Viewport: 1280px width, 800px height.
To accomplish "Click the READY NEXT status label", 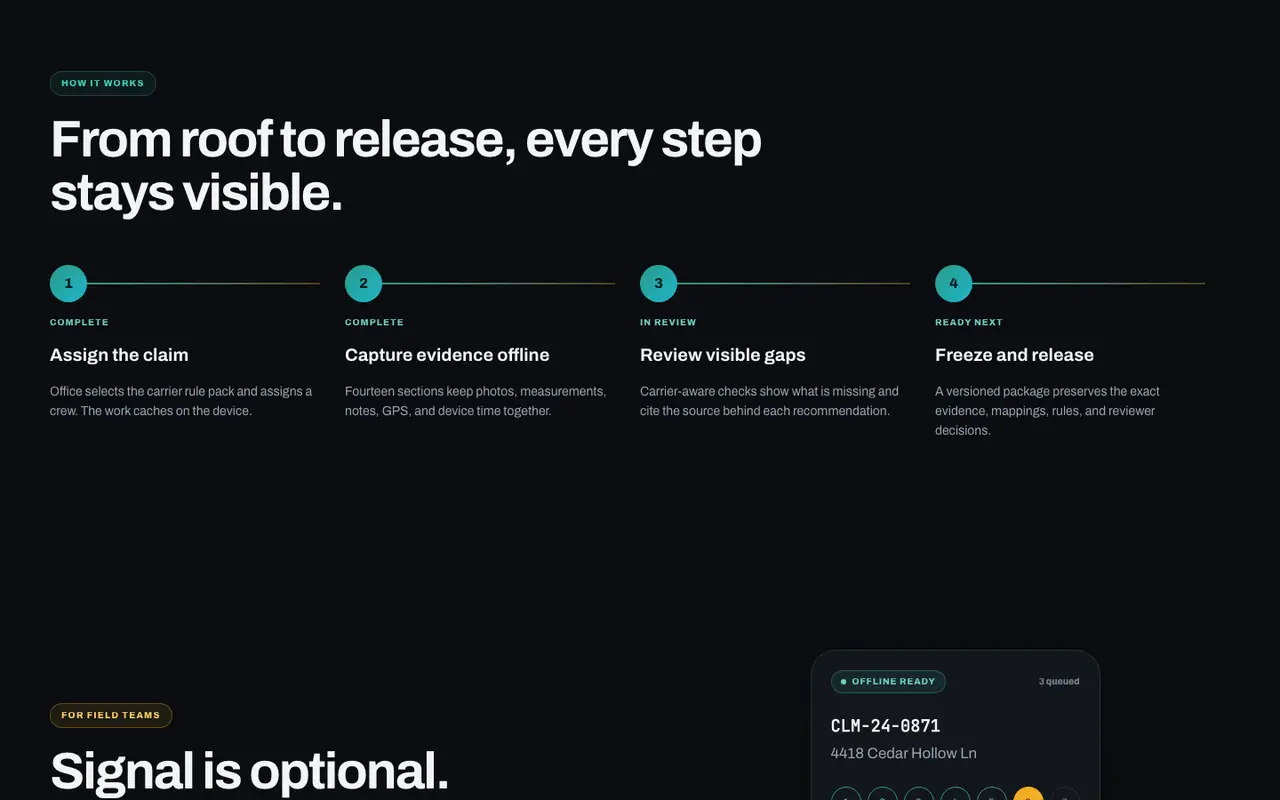I will point(969,322).
